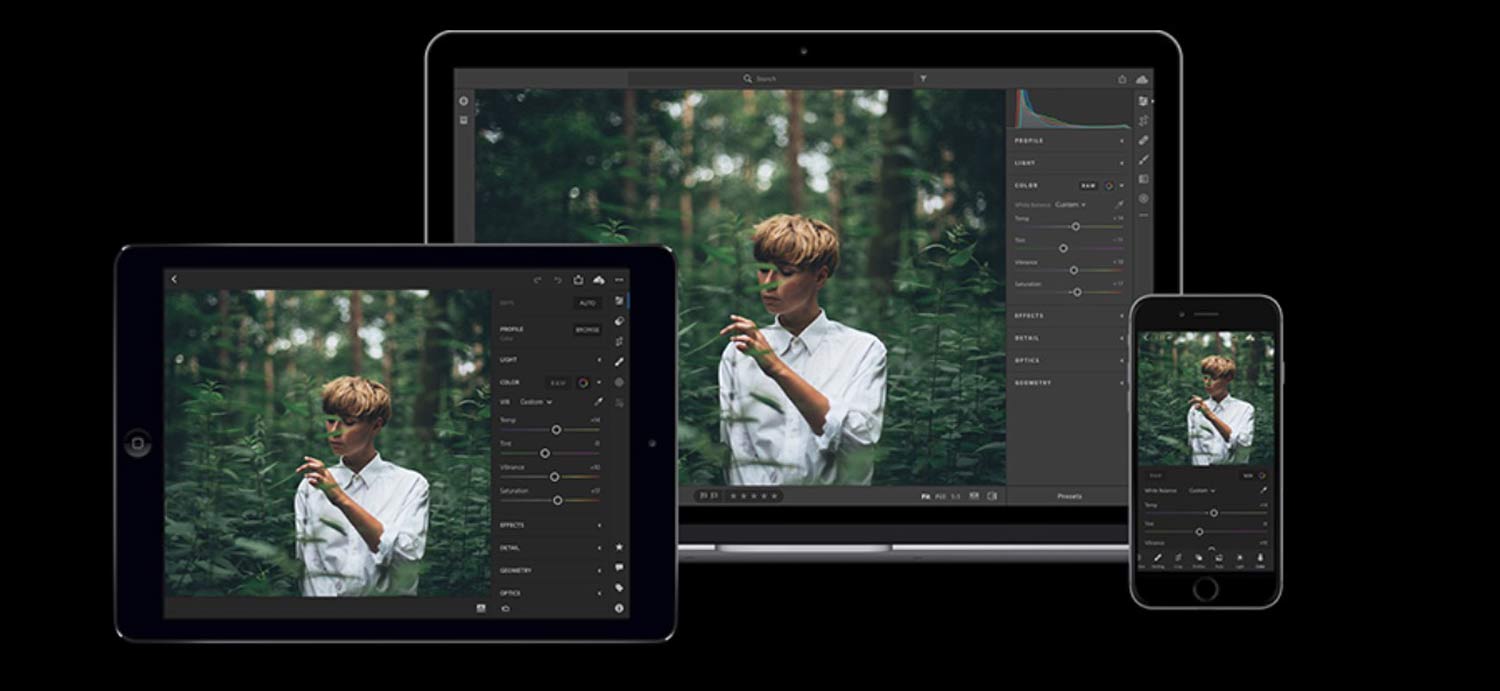
Task: Tap the Auto adjust icon on the phone toolbar
Action: [1218, 557]
